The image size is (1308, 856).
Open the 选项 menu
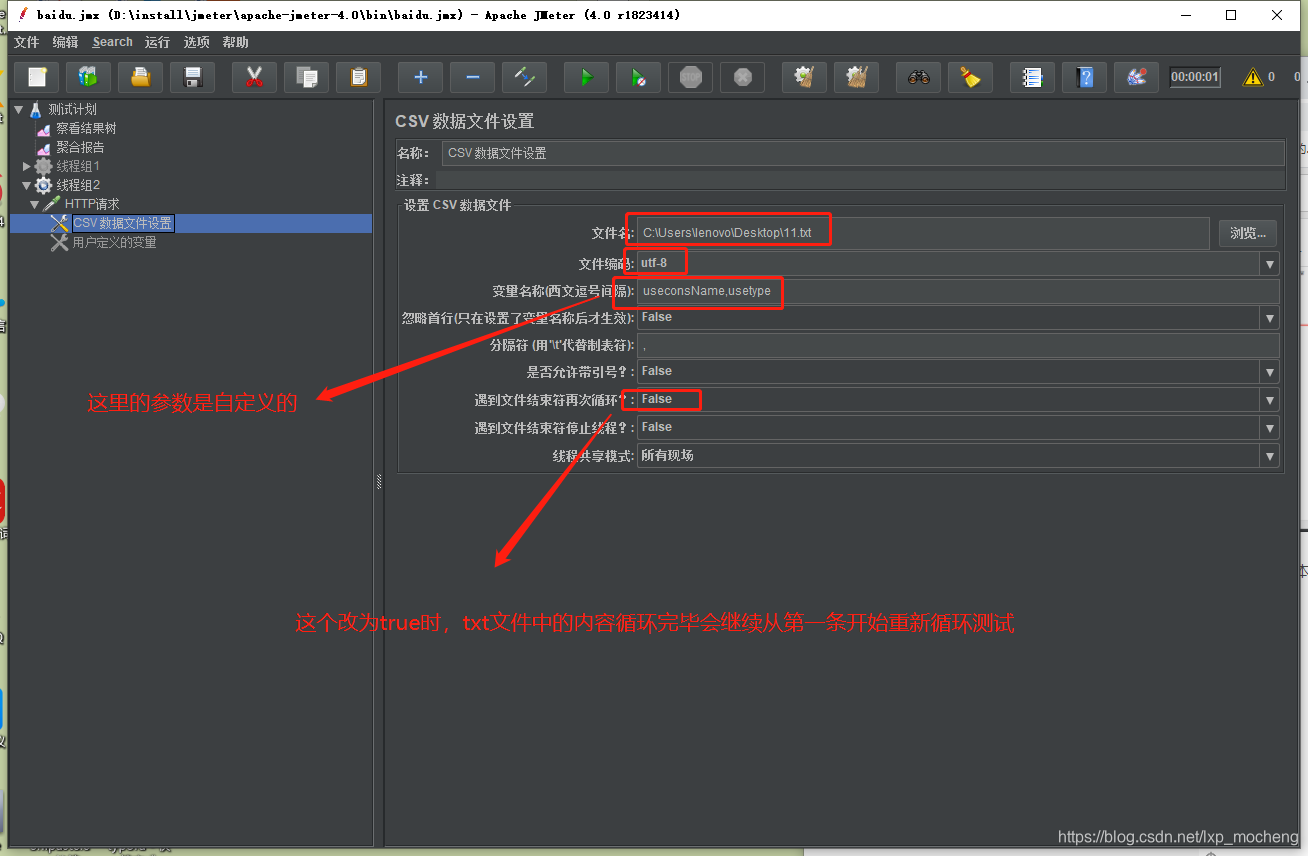pyautogui.click(x=197, y=42)
